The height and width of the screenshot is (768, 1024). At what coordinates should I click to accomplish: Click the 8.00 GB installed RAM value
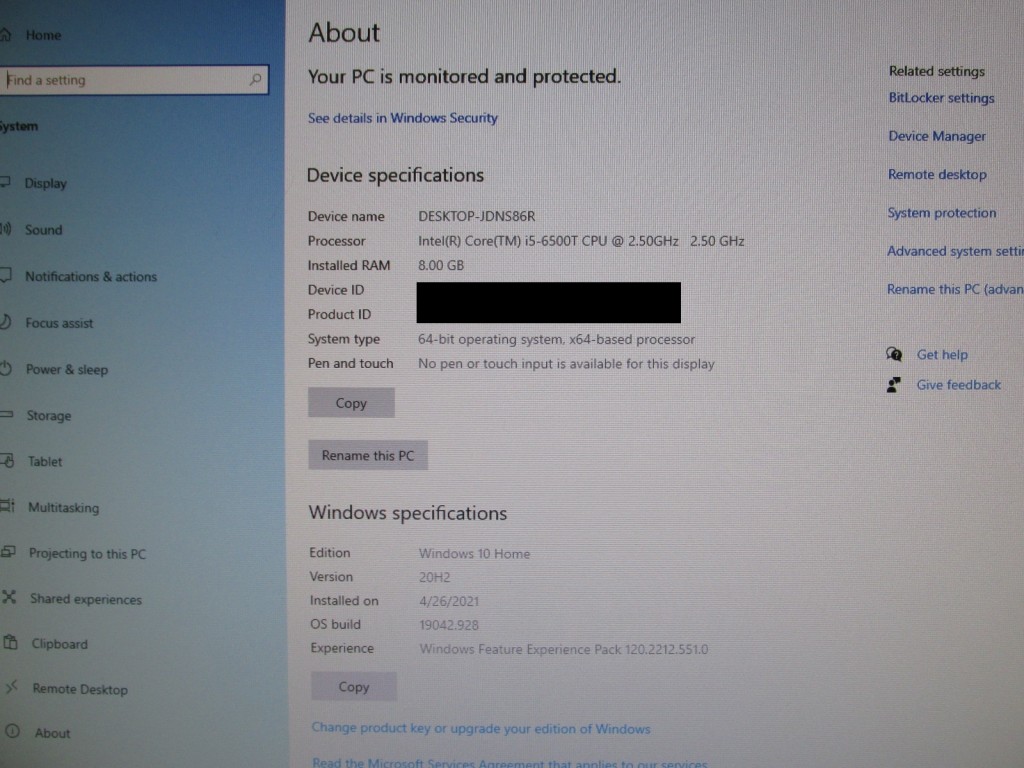coord(441,265)
